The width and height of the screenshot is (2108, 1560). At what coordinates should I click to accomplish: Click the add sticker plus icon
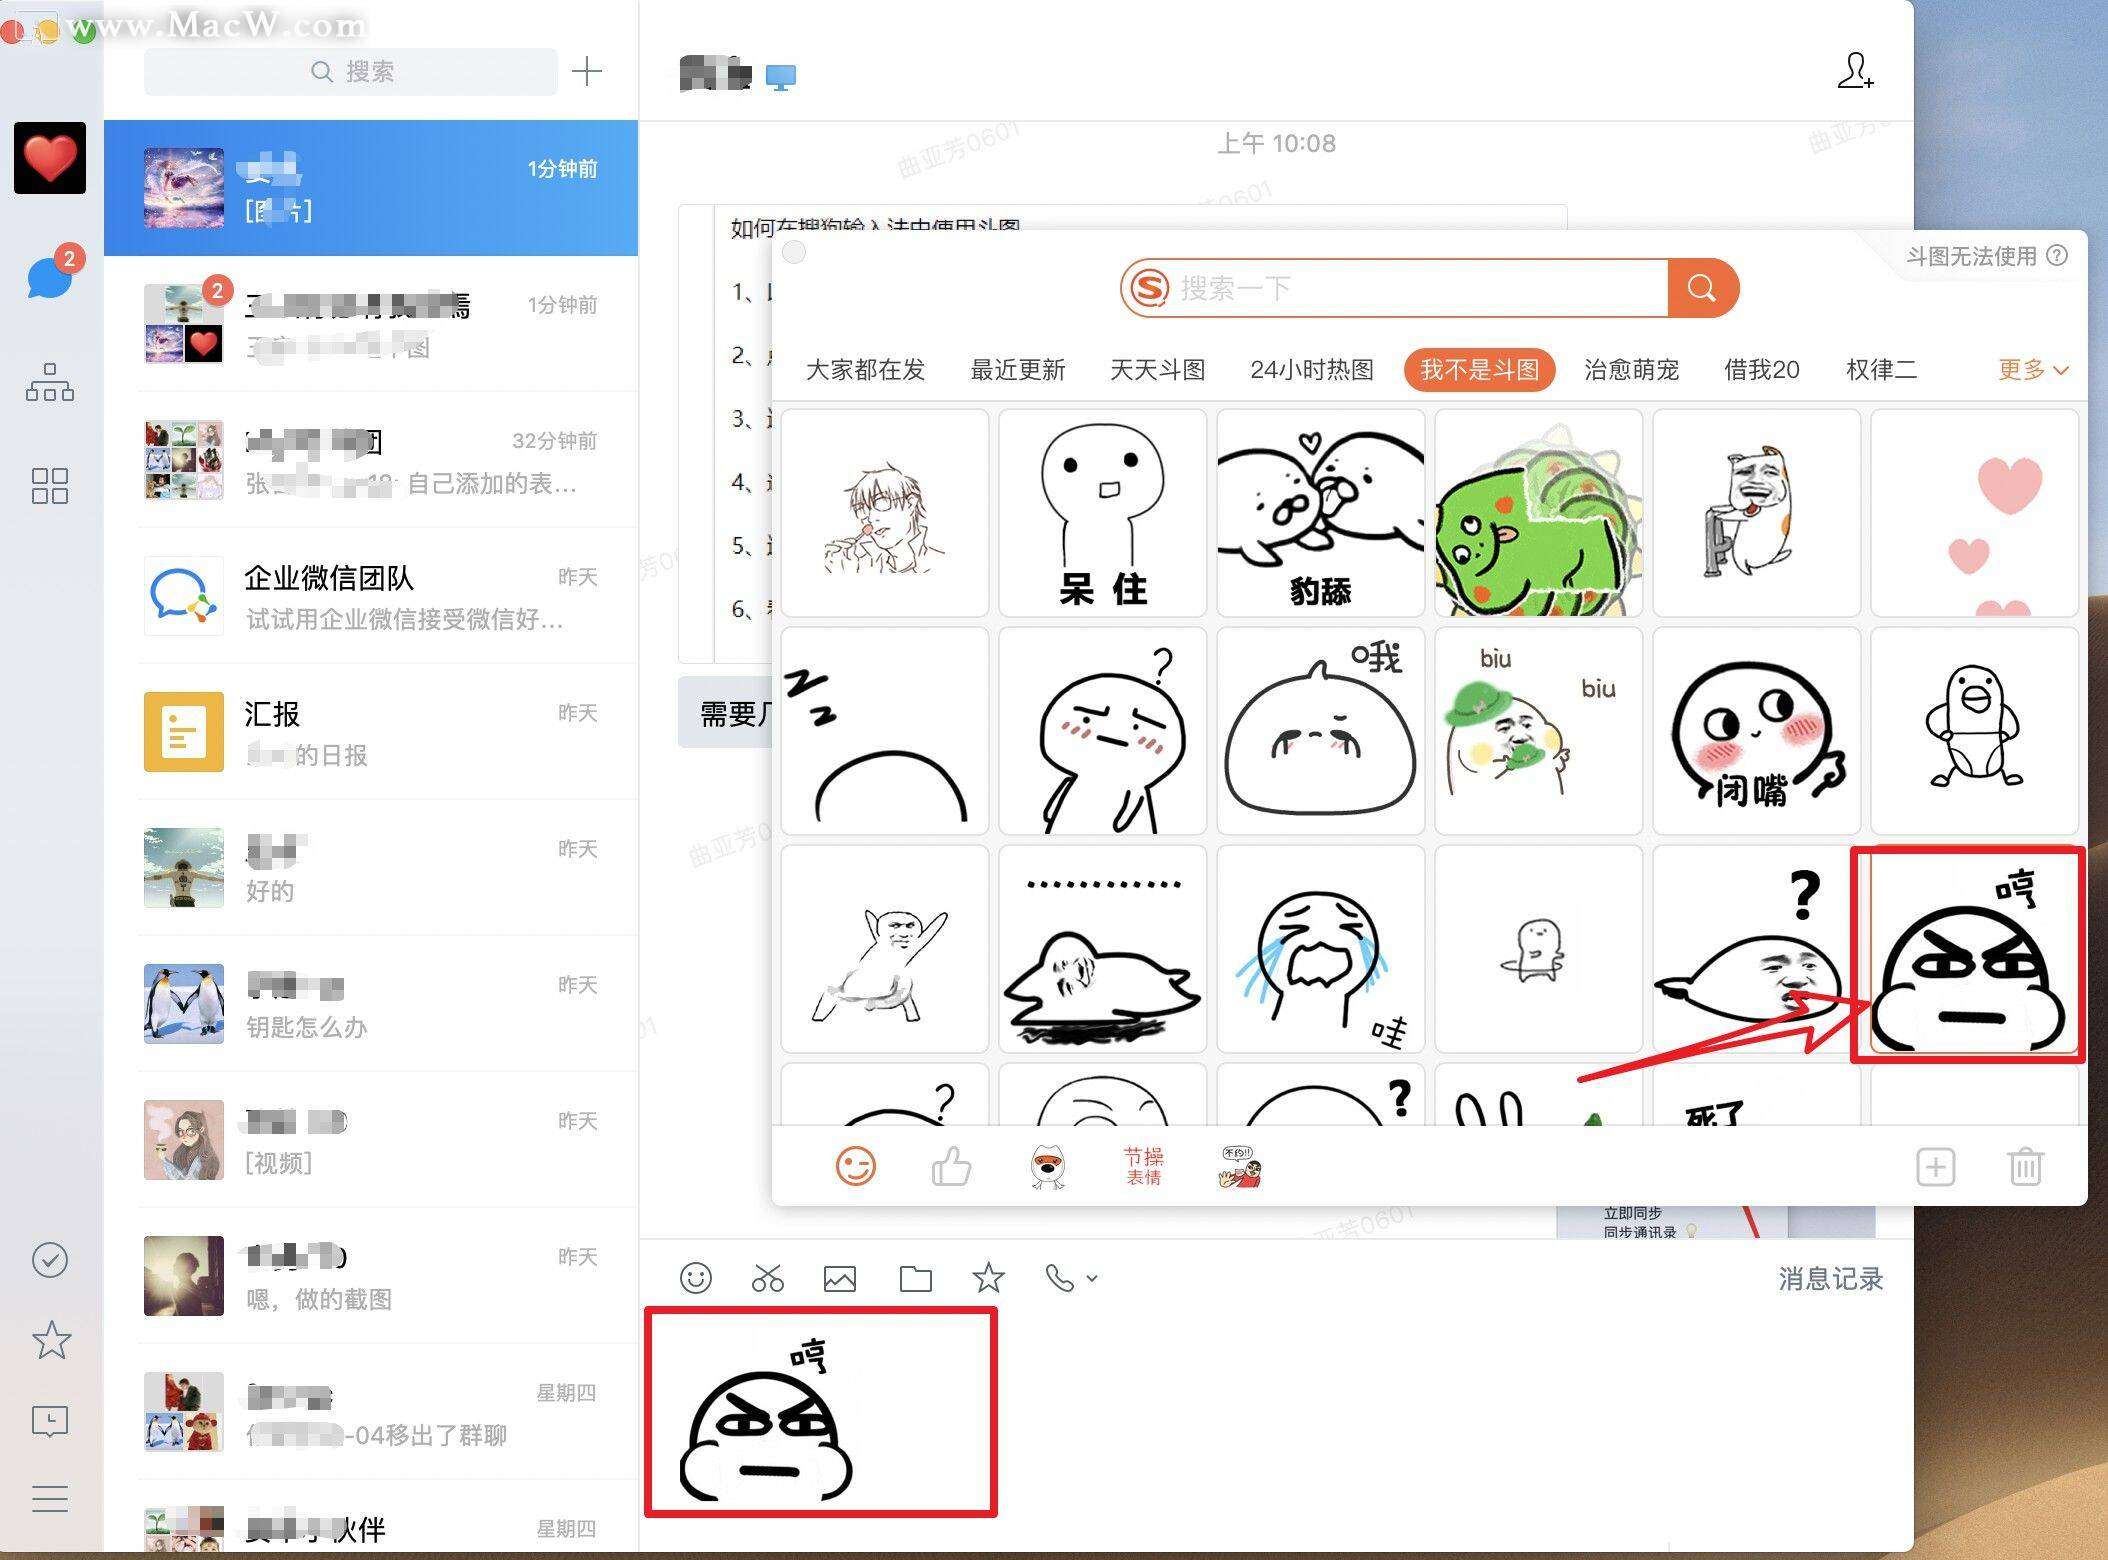point(1935,1166)
